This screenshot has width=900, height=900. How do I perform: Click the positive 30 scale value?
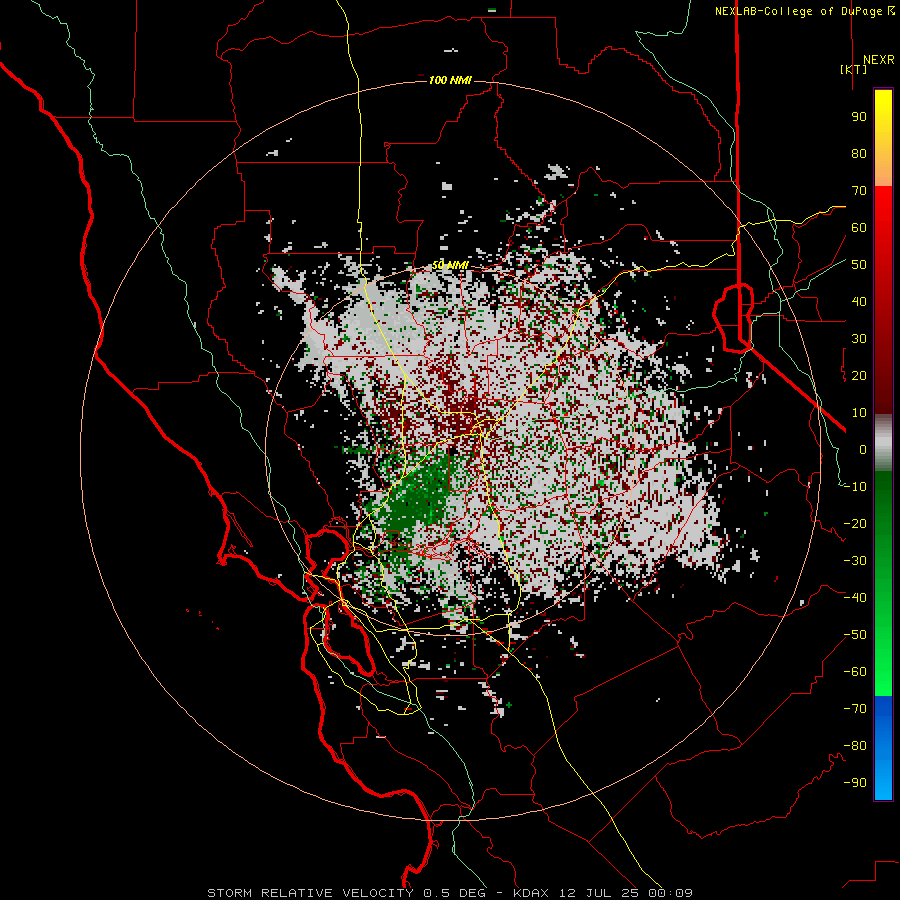pyautogui.click(x=859, y=339)
